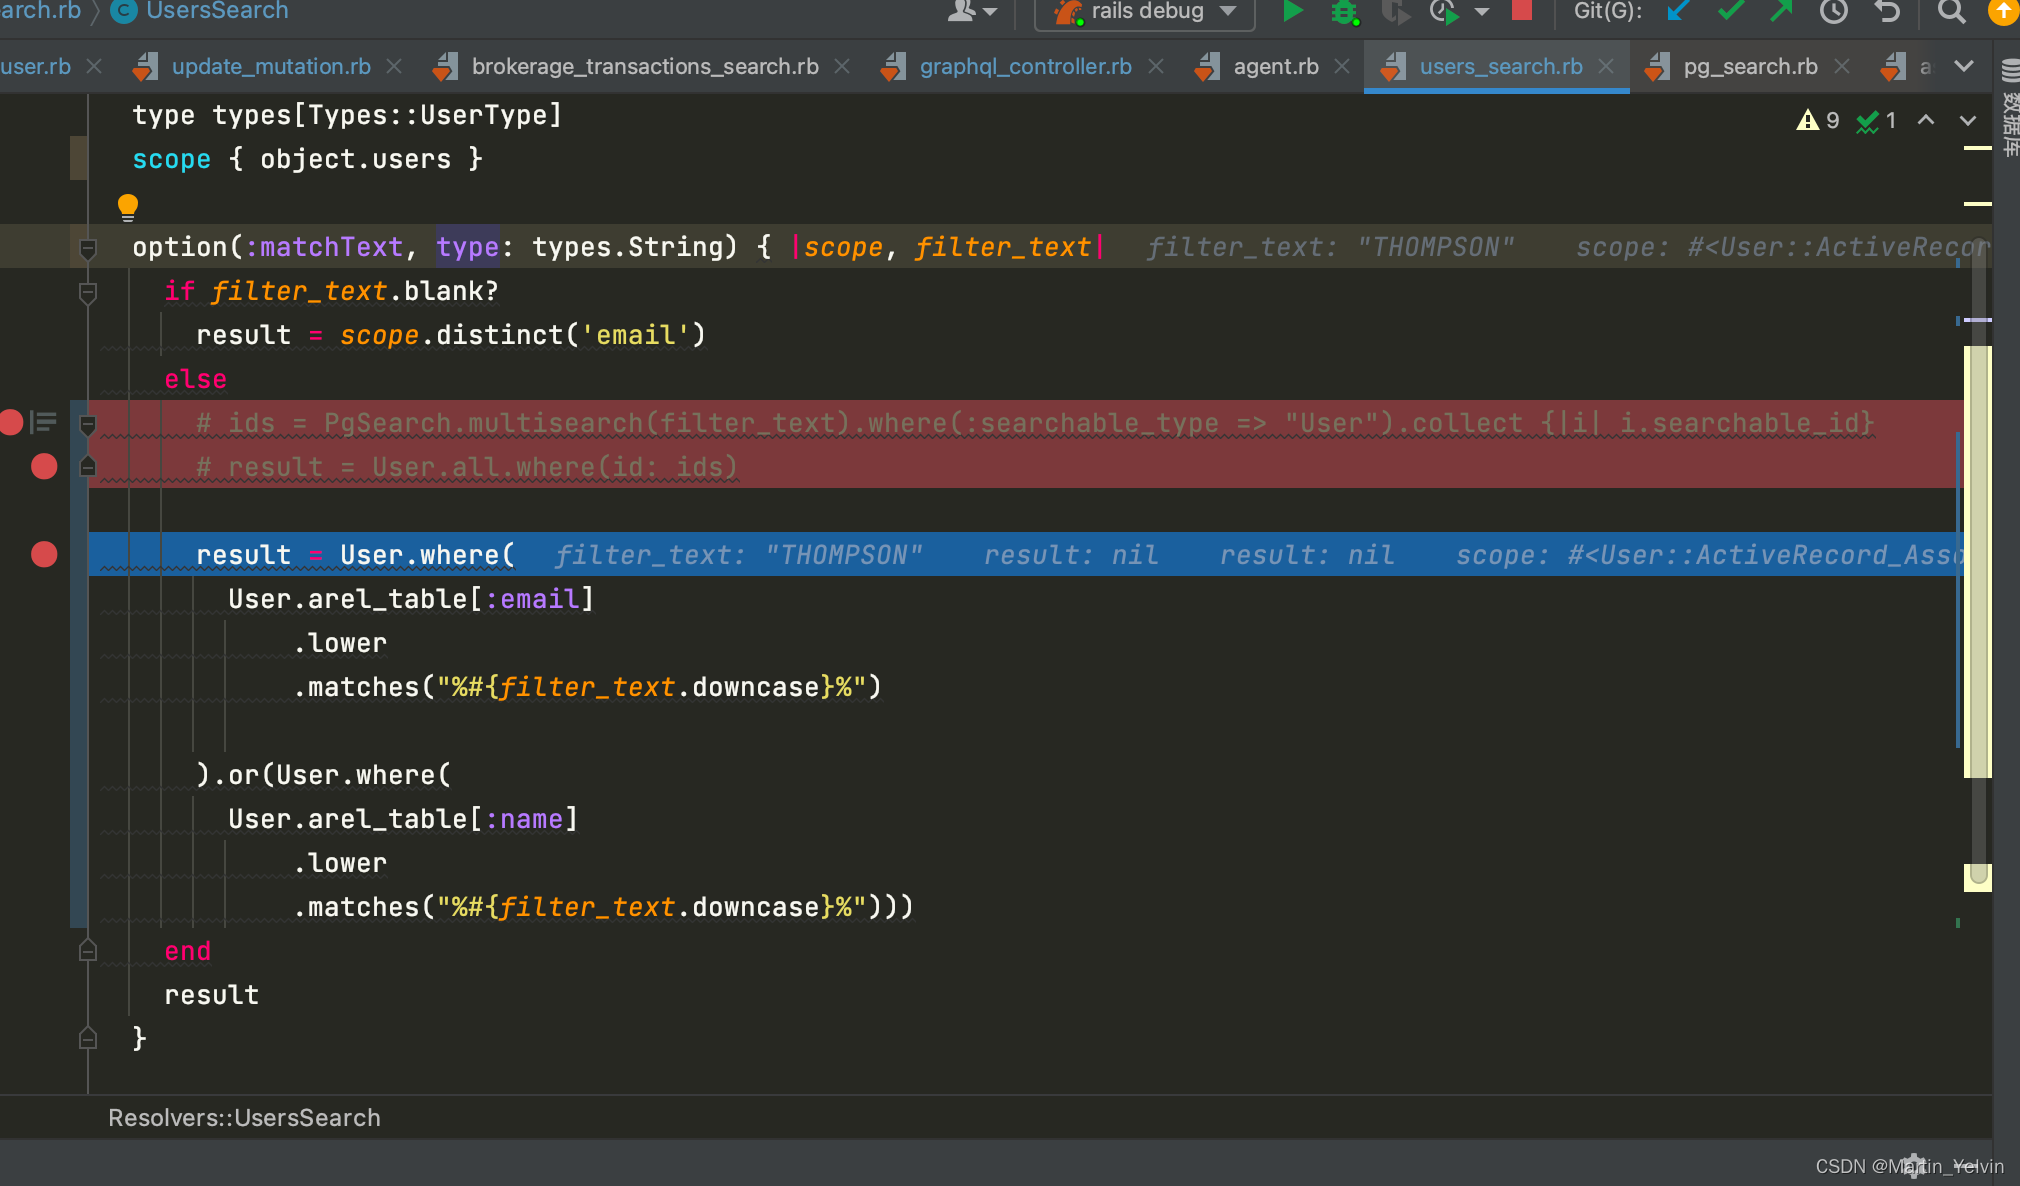Open Search Everywhere magnifier
Screen dimensions: 2020x1186
(1951, 11)
